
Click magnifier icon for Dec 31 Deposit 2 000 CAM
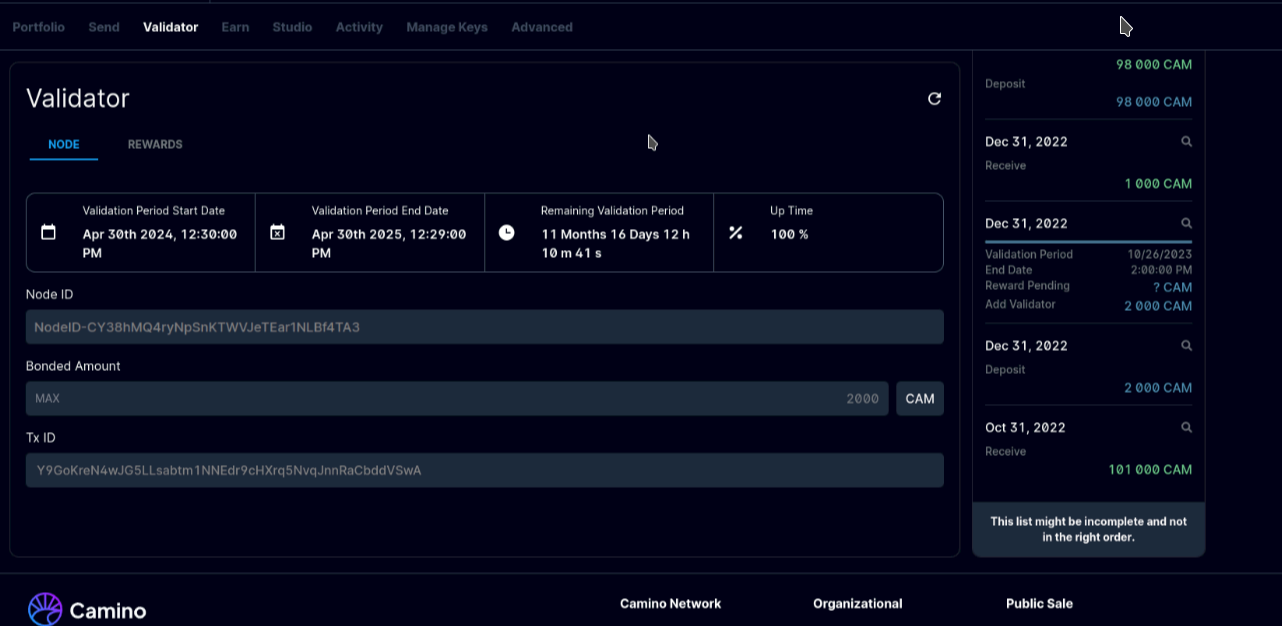[x=1186, y=346]
